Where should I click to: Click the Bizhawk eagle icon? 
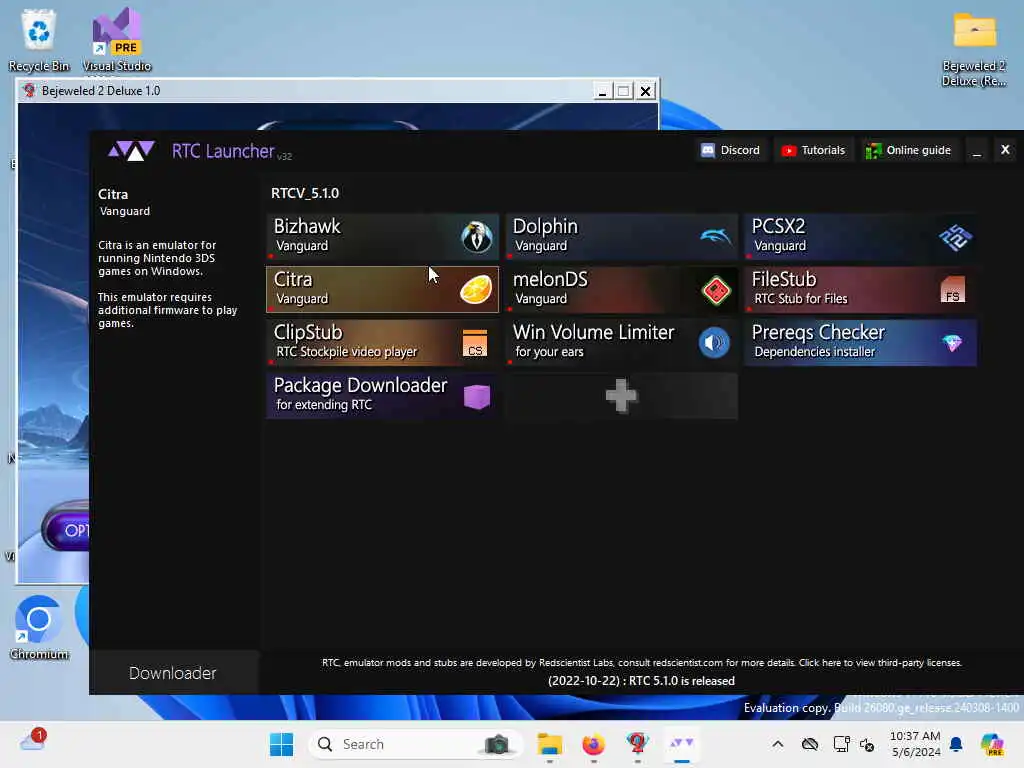click(x=477, y=236)
